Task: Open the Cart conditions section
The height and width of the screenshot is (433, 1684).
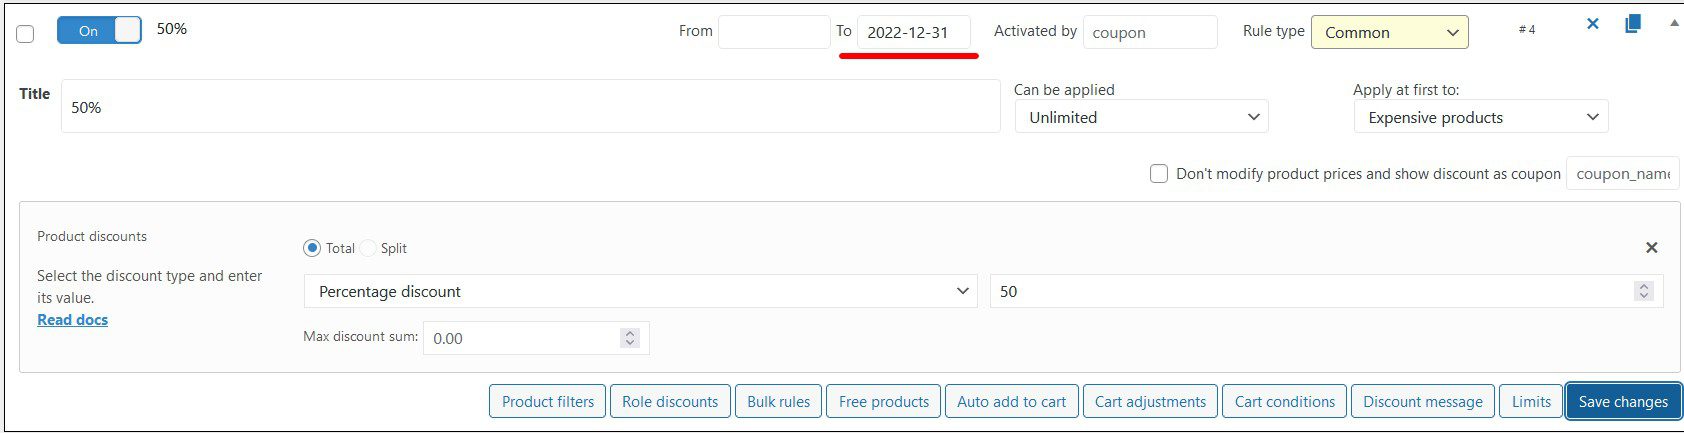Action: point(1284,402)
